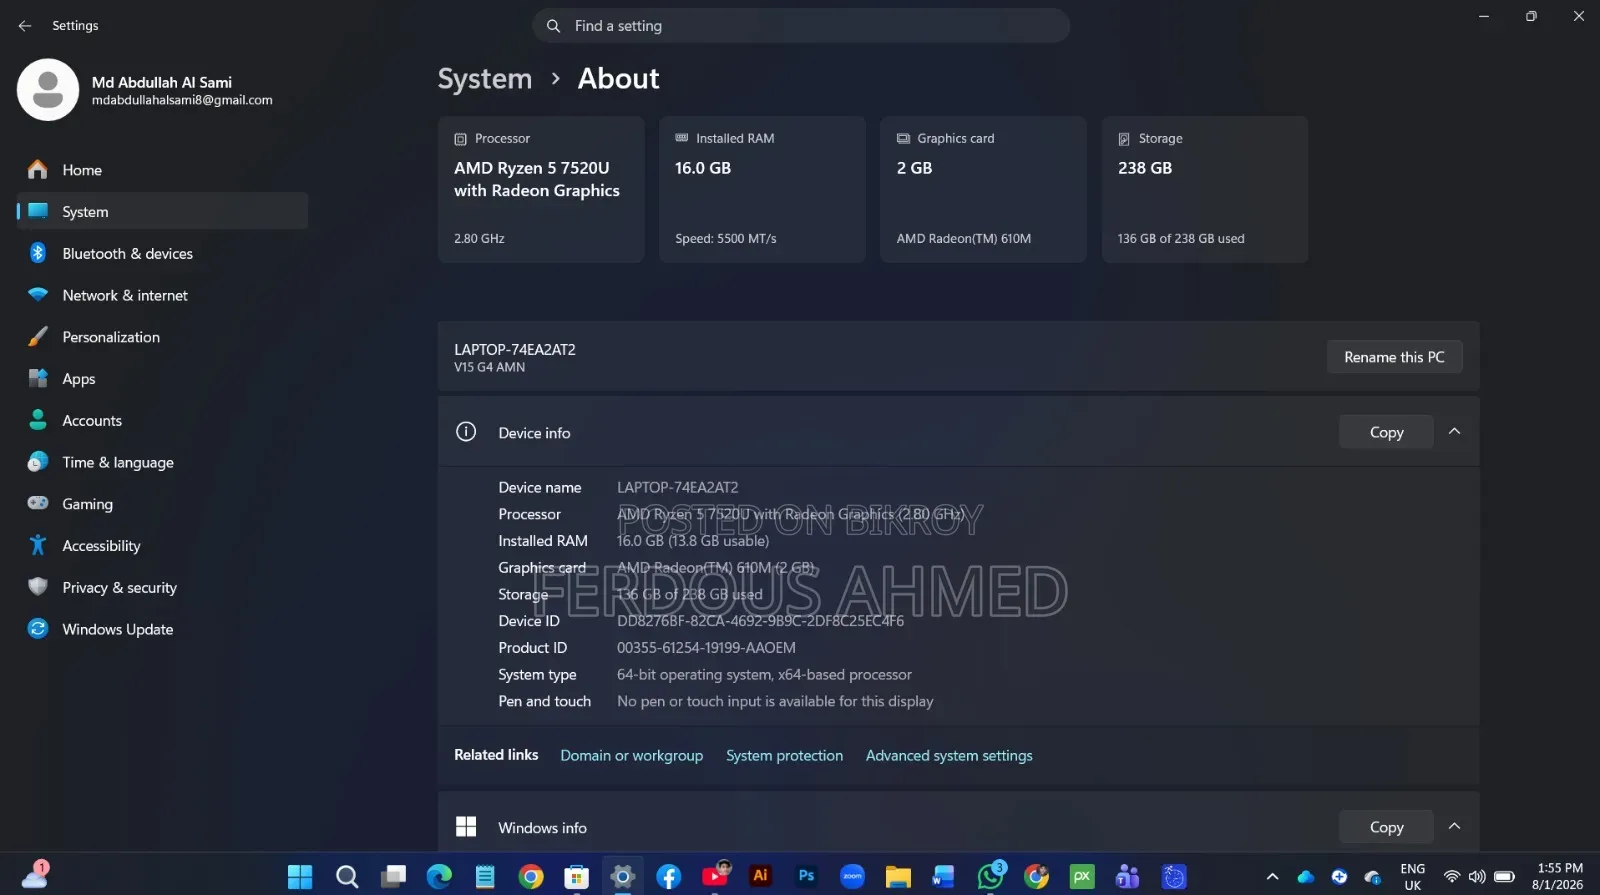Screen dimensions: 1600x895
Task: Click the Device info circle icon
Action: point(466,432)
